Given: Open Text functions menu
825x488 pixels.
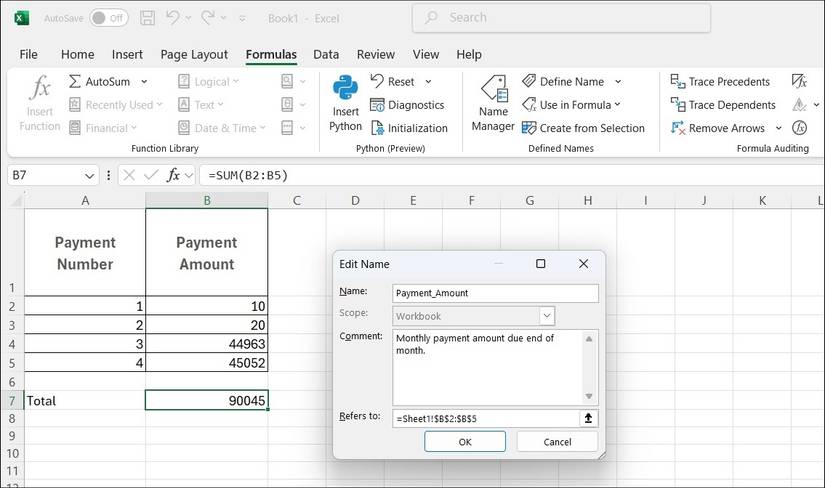Looking at the screenshot, I should pos(200,105).
